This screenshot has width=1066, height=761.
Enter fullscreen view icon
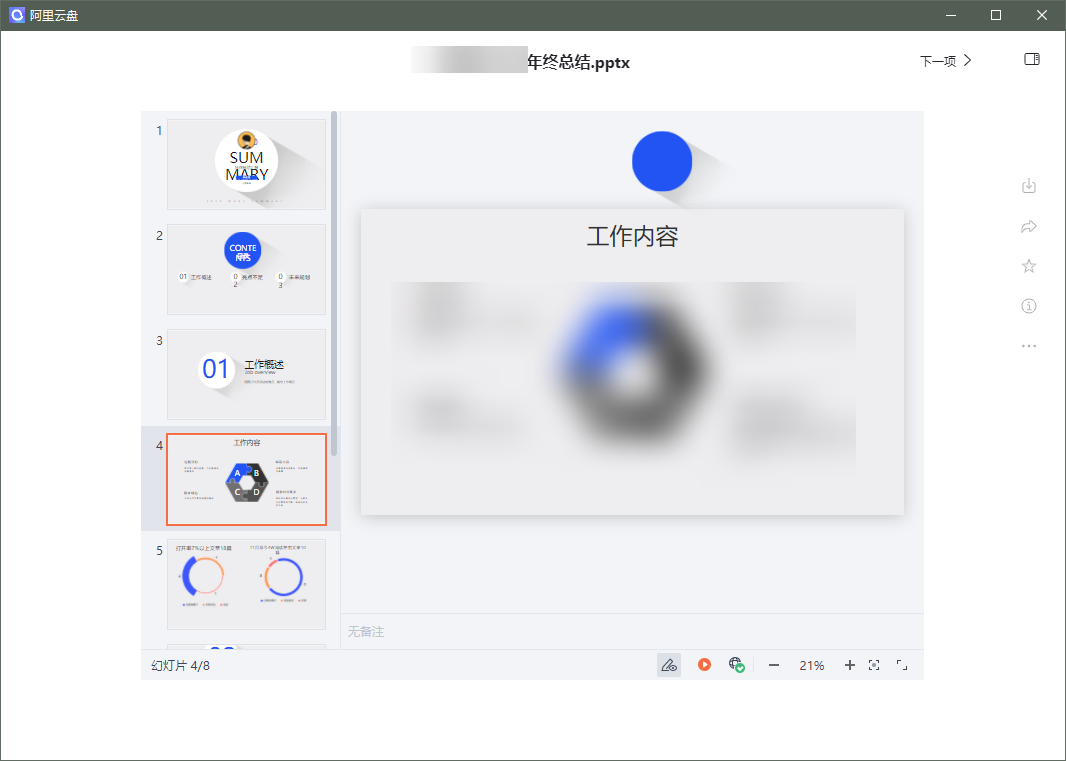[902, 665]
